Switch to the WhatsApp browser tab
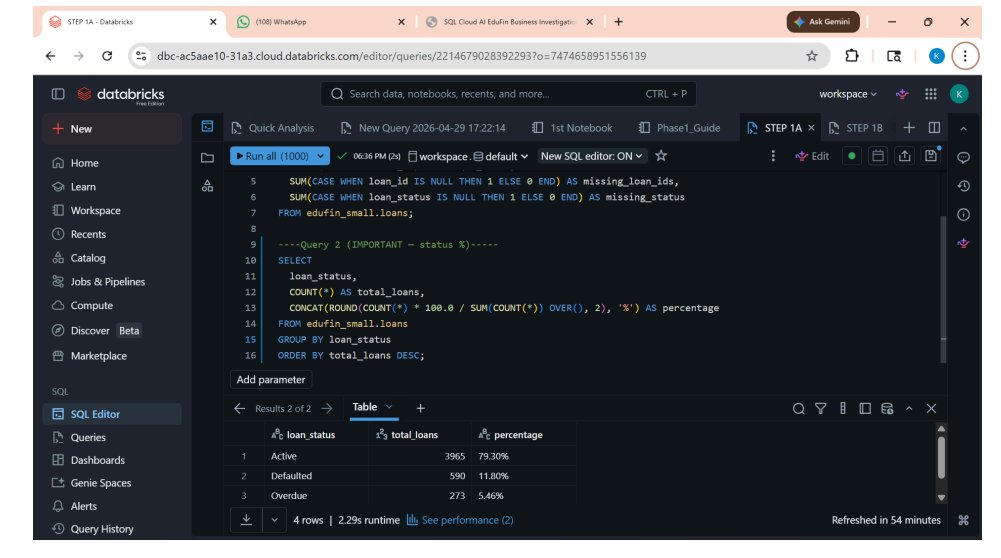 [x=321, y=22]
